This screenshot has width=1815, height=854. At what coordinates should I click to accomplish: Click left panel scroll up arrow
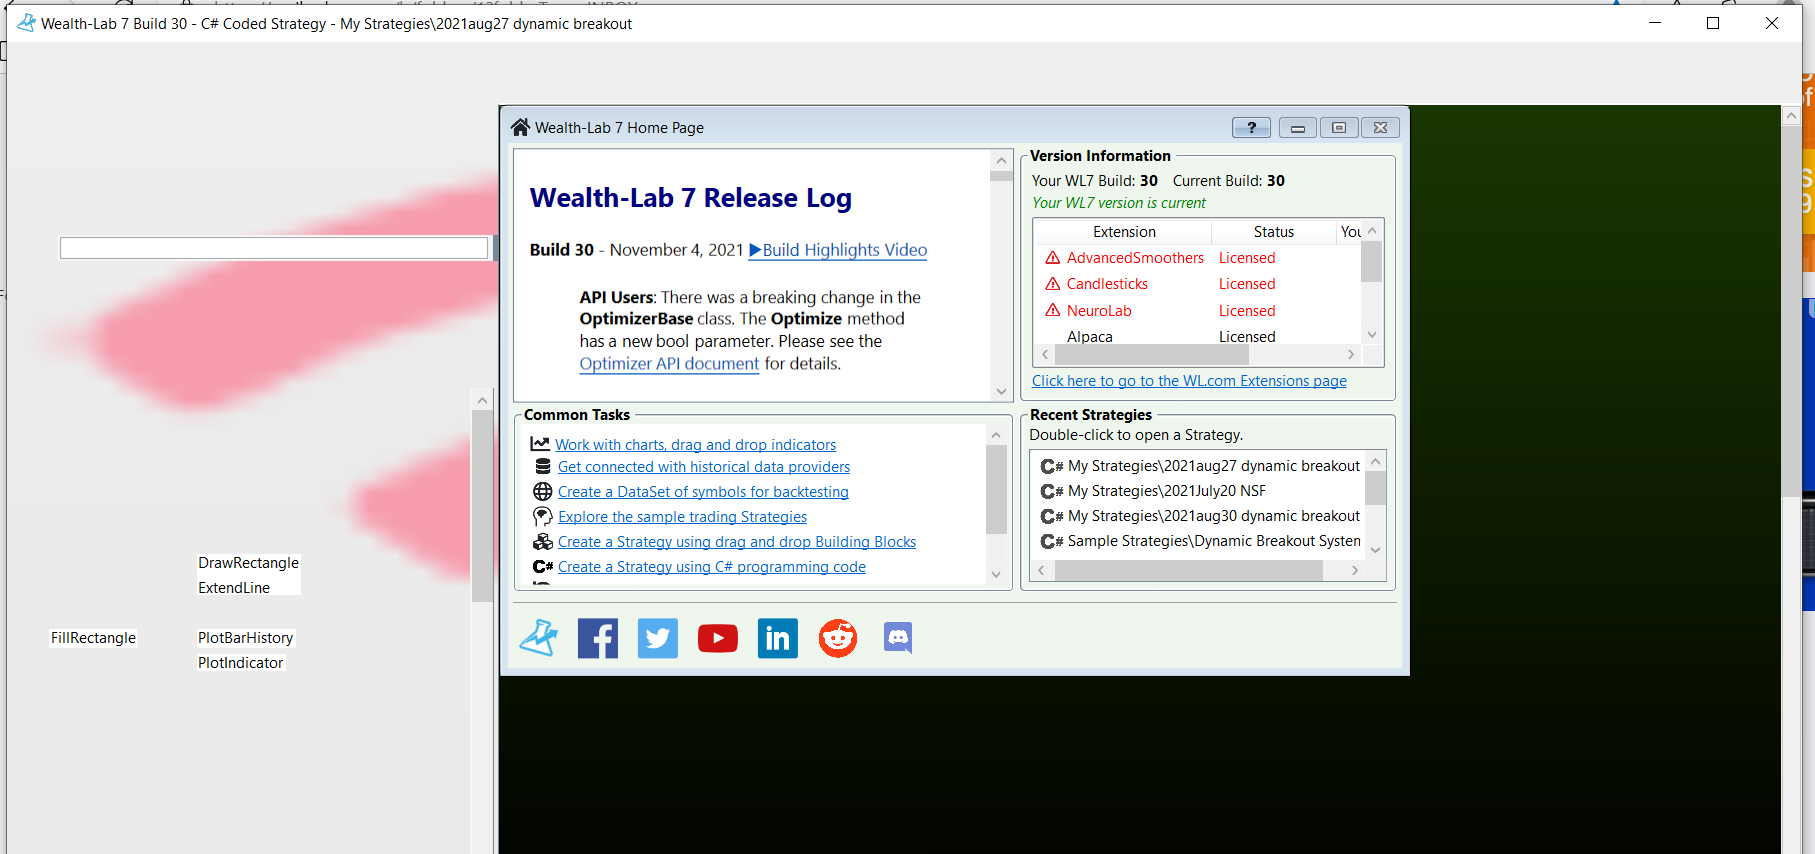coord(482,400)
